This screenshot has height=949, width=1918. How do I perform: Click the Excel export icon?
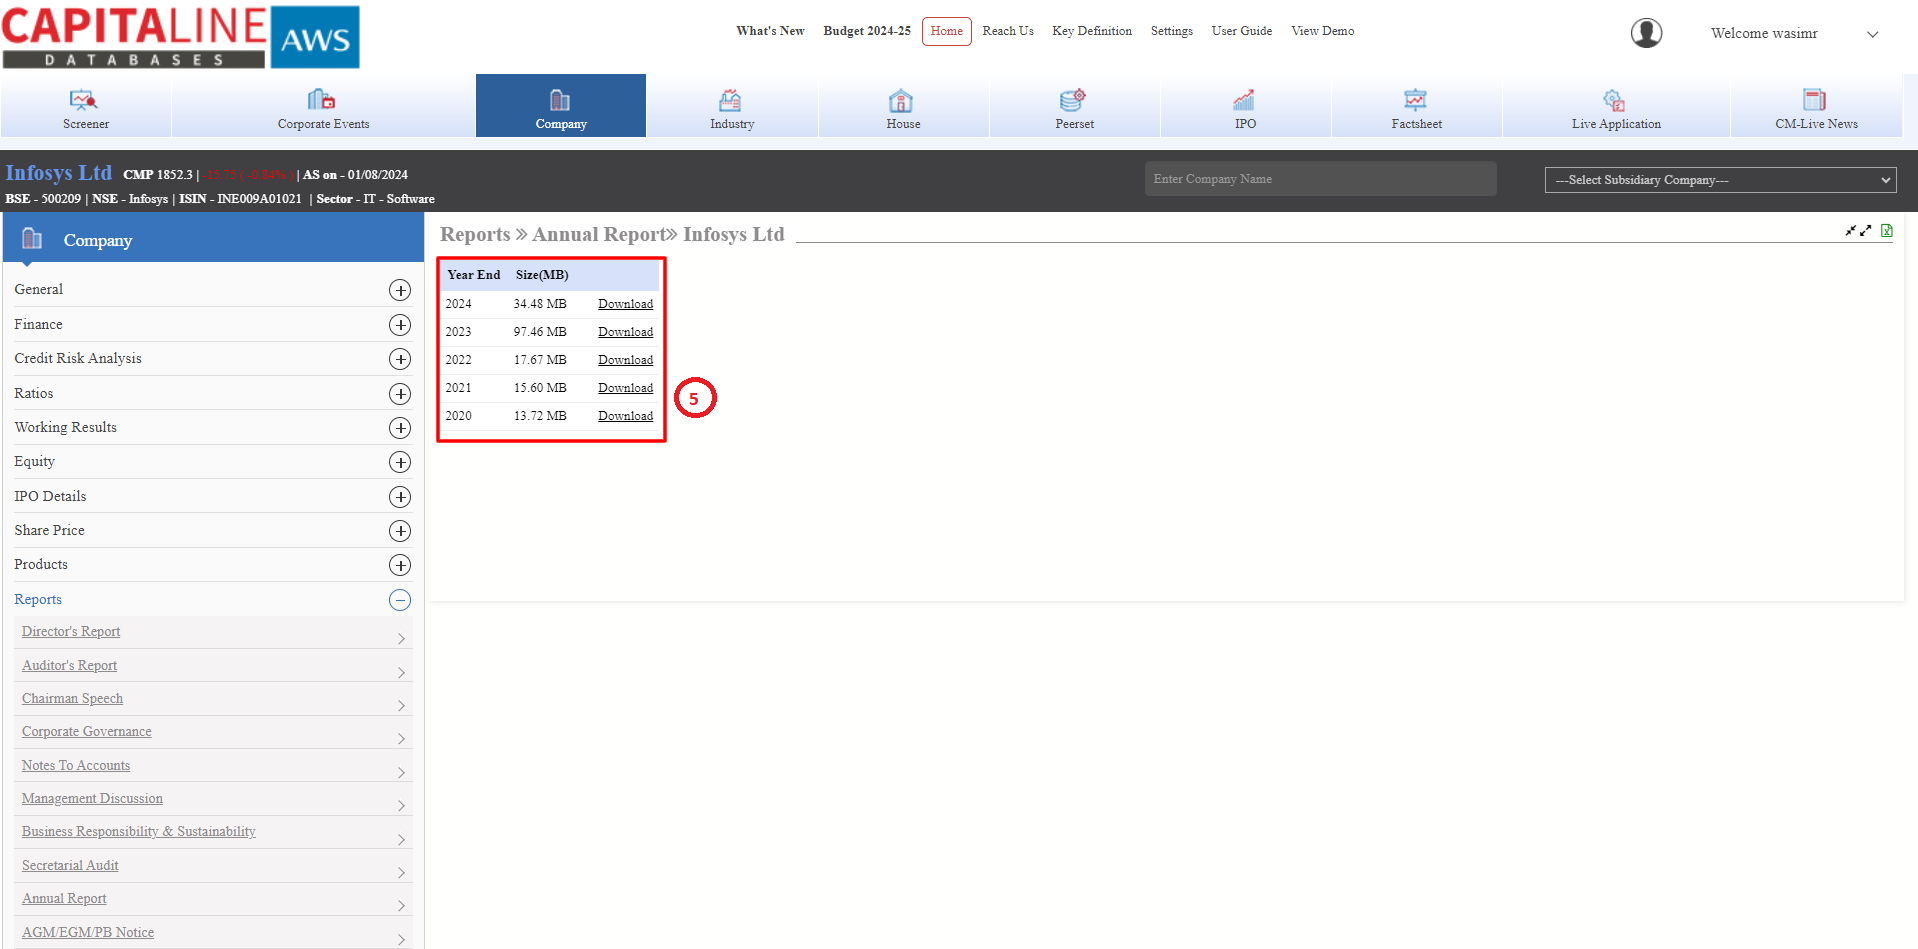click(x=1887, y=231)
